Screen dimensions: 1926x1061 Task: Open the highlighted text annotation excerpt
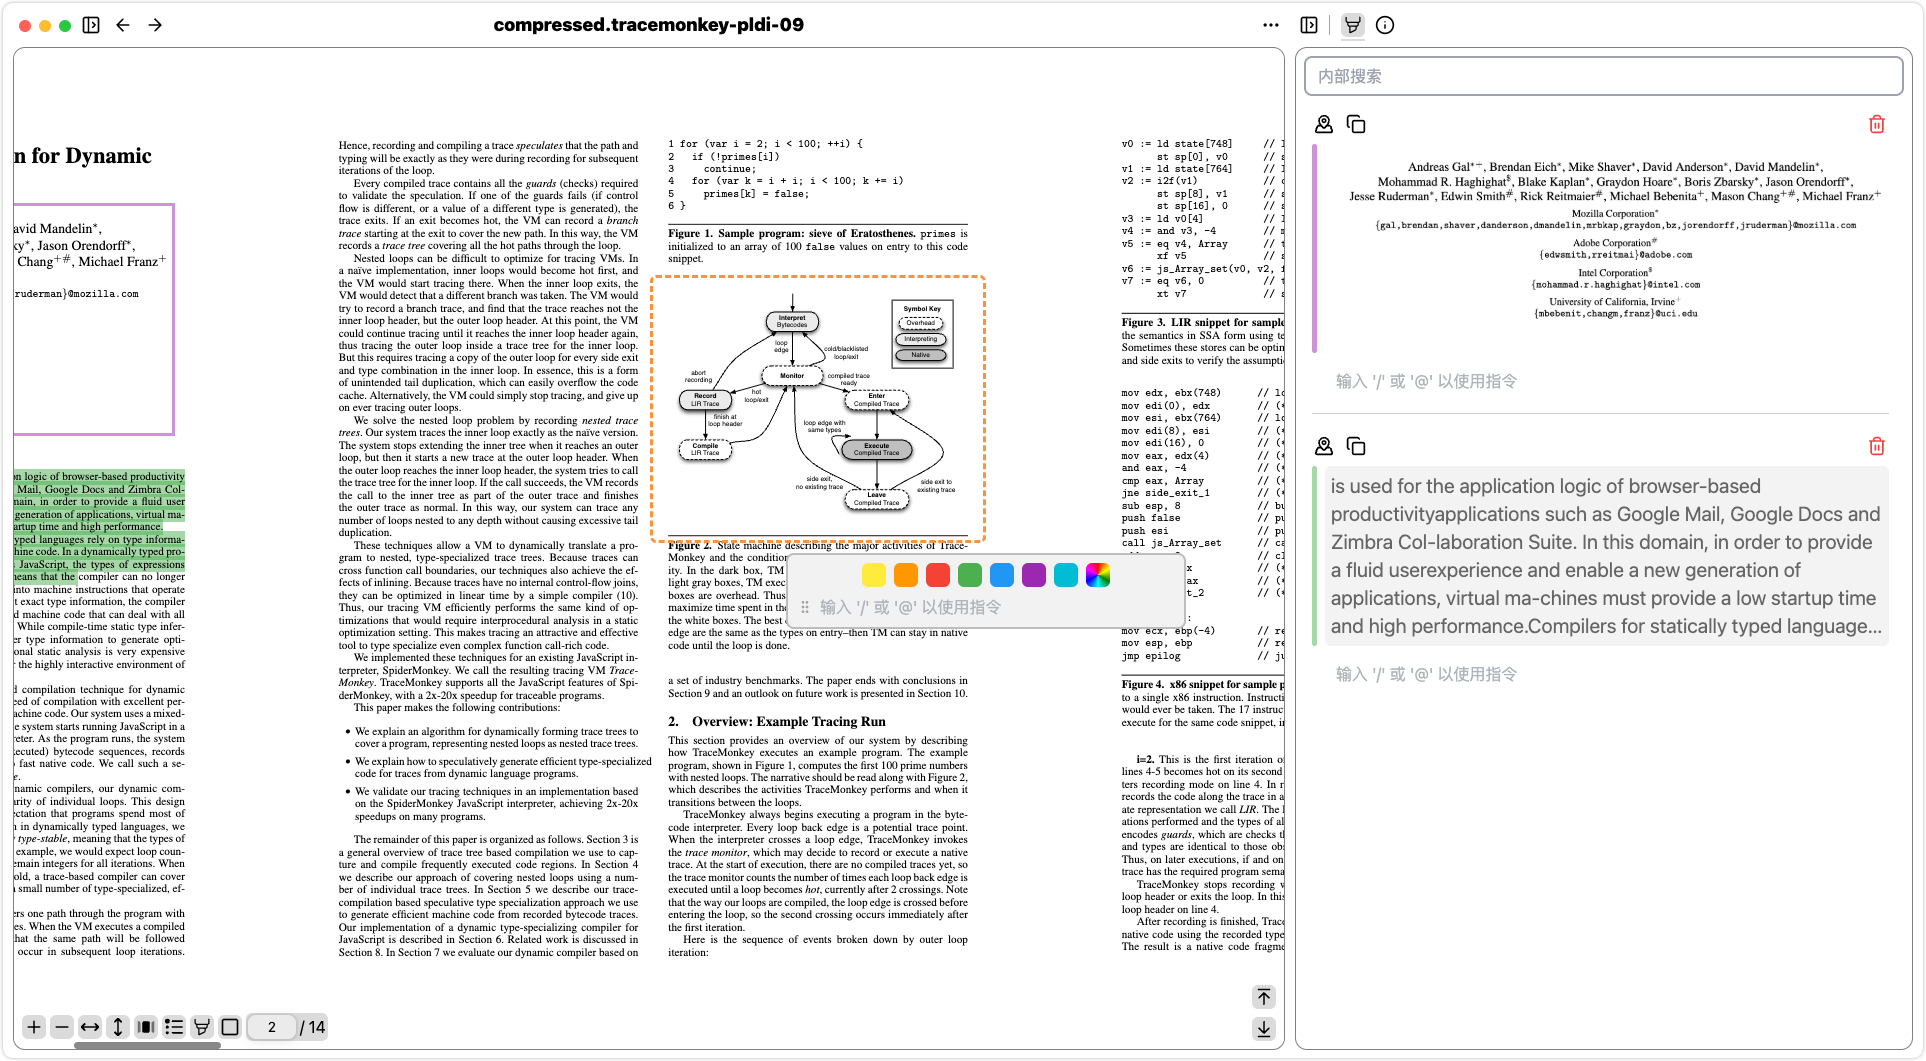(x=1606, y=556)
